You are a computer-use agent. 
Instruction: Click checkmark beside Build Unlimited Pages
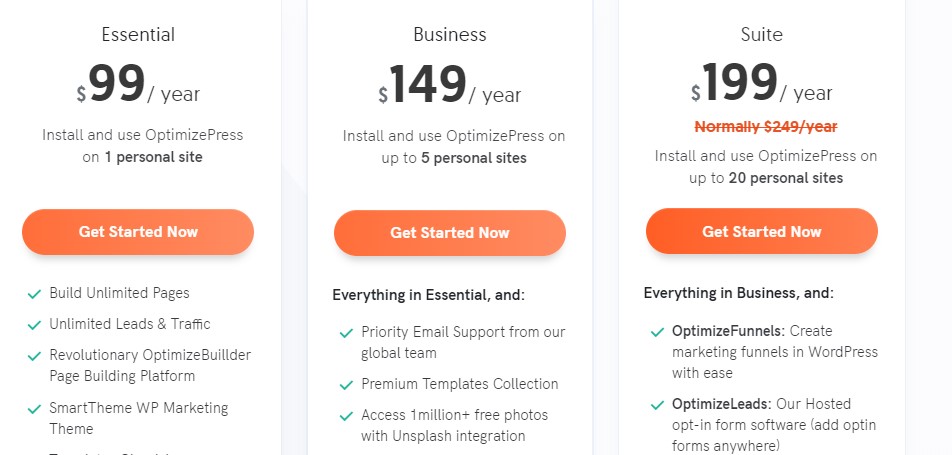(34, 294)
